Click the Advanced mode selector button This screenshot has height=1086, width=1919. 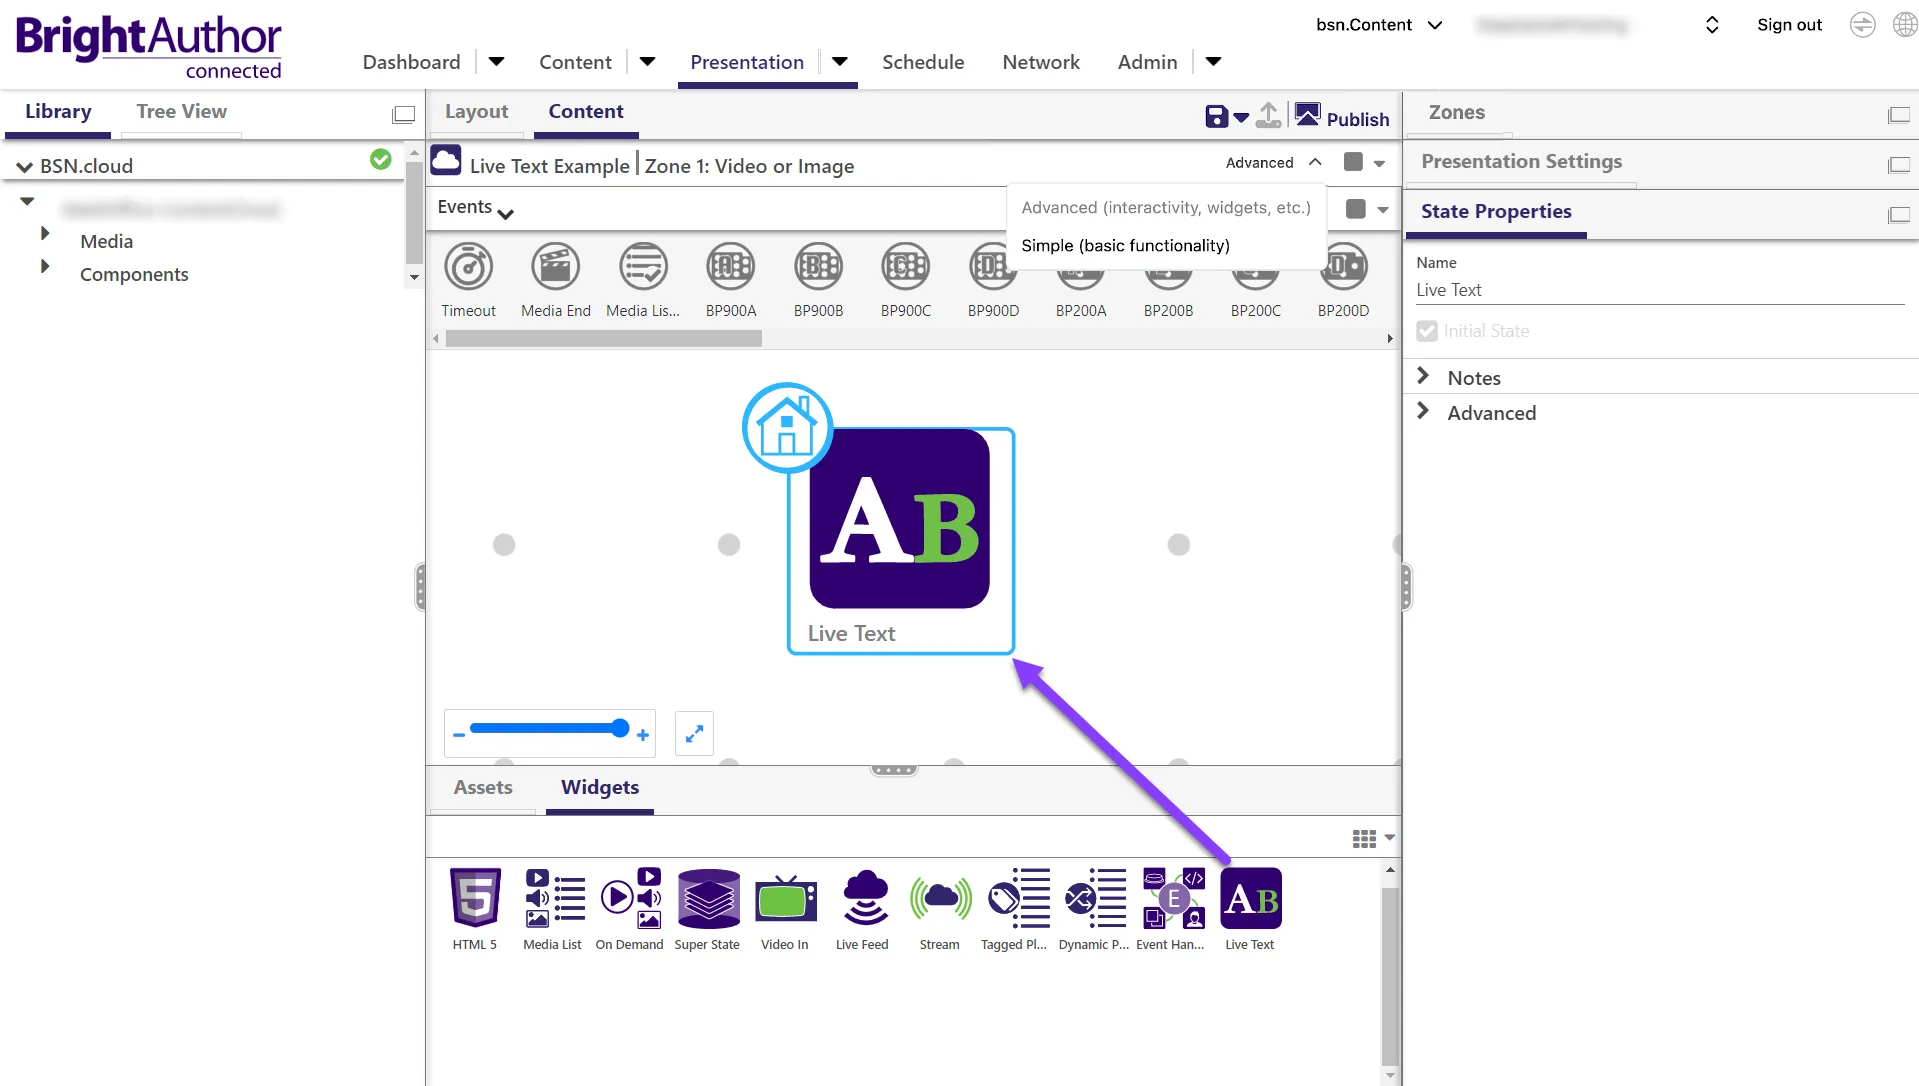1274,163
